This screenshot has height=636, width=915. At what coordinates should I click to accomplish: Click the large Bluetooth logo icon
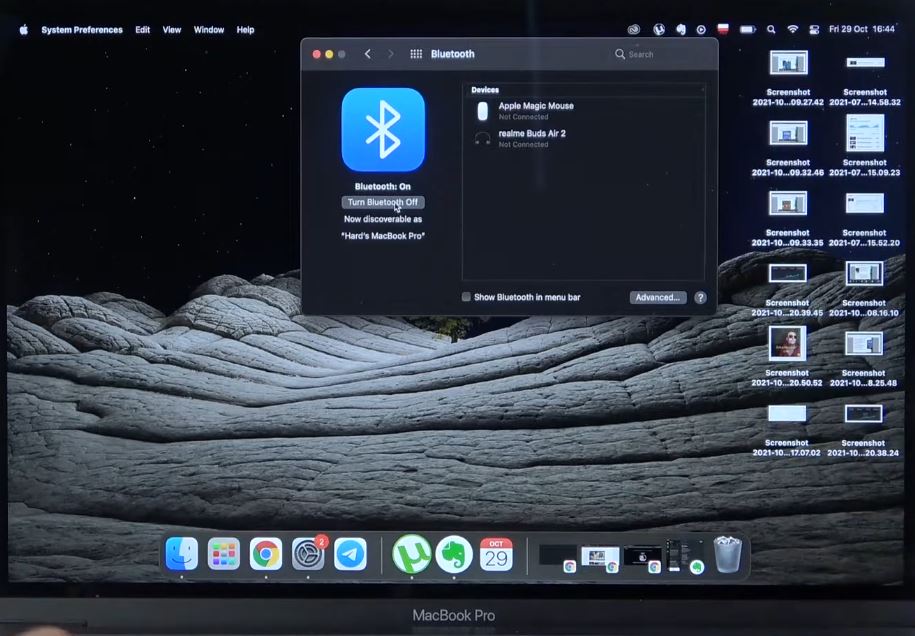(x=383, y=130)
